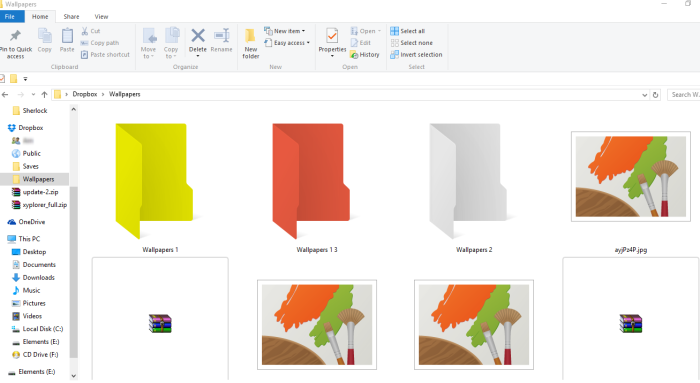The height and width of the screenshot is (383, 700).
Task: Click Invert selection
Action: 416,54
